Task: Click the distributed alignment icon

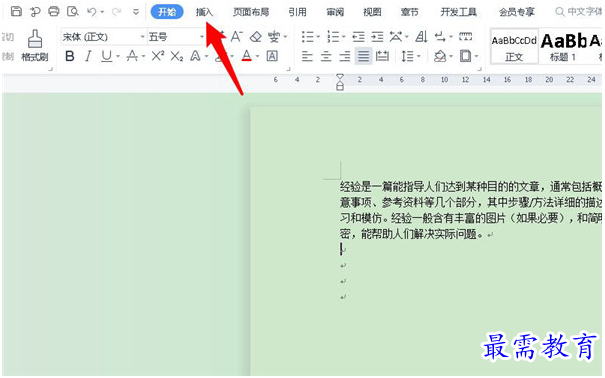Action: click(x=382, y=57)
